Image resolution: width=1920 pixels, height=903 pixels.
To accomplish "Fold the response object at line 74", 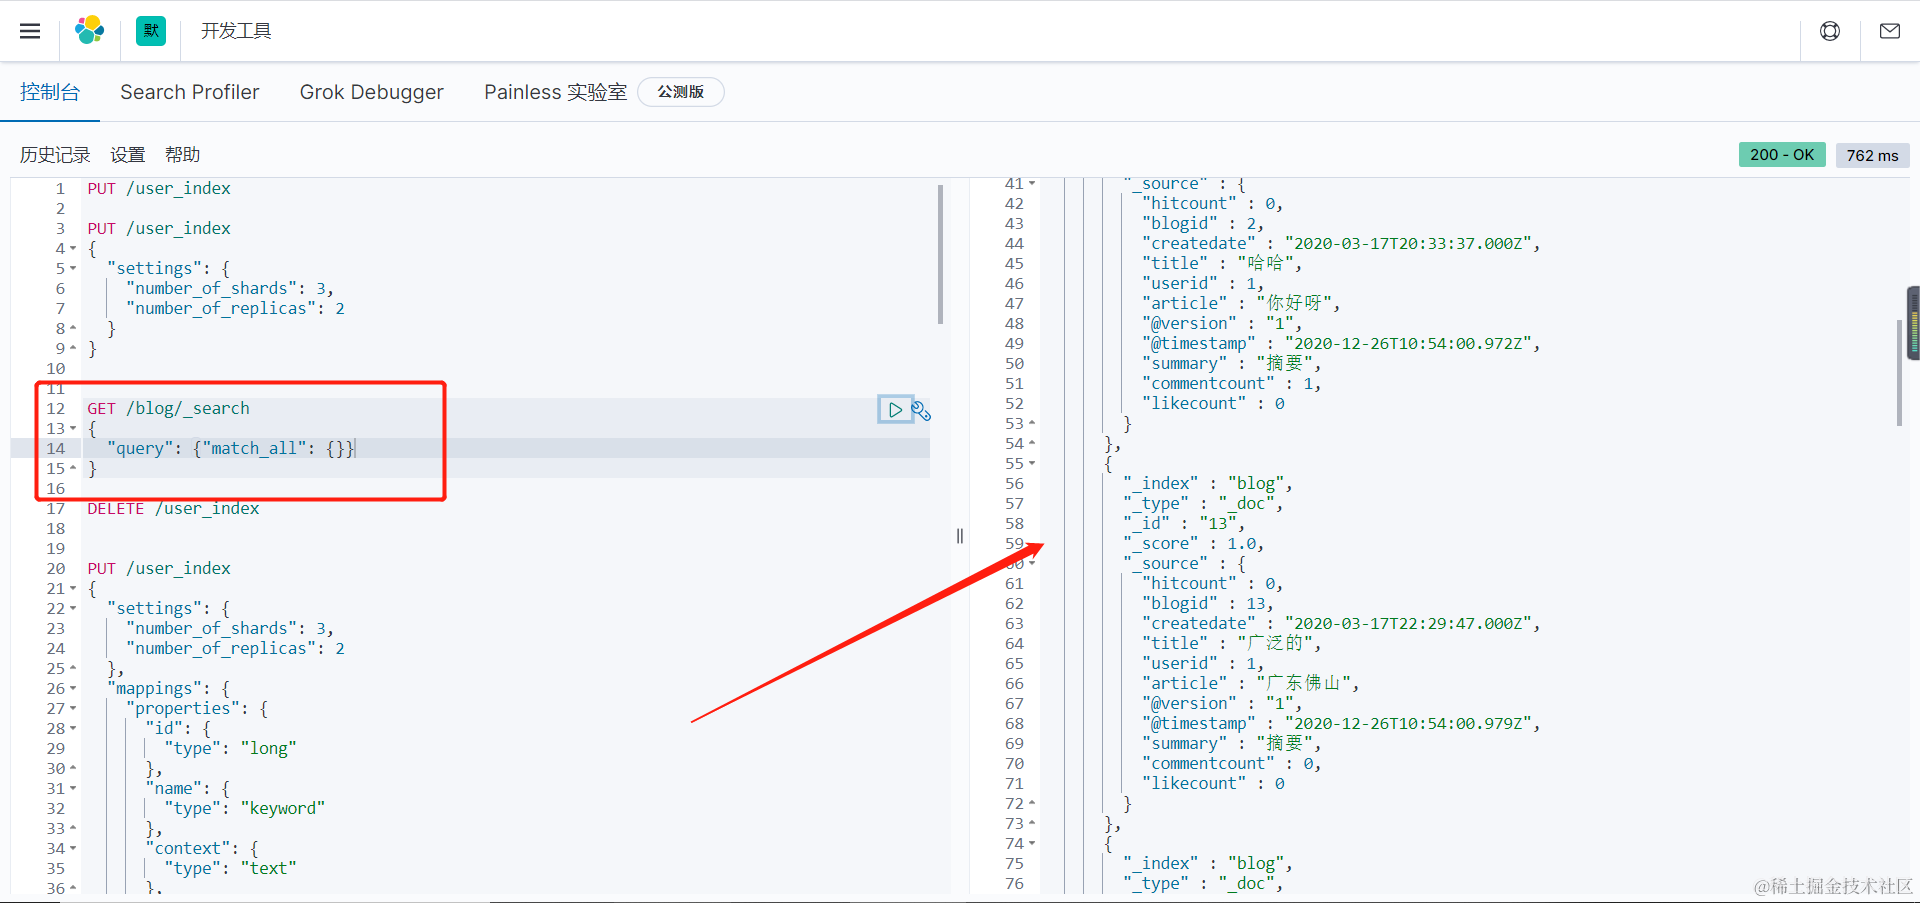I will coord(1032,843).
